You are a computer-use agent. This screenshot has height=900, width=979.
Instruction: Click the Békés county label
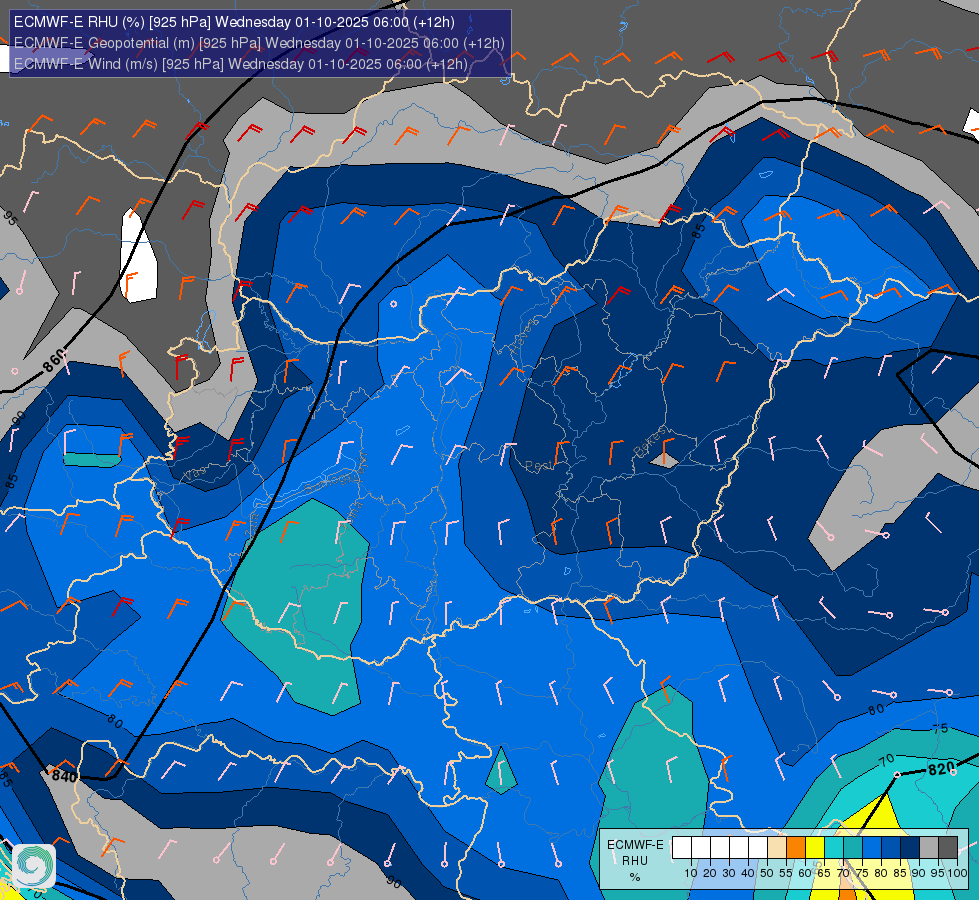[650, 443]
